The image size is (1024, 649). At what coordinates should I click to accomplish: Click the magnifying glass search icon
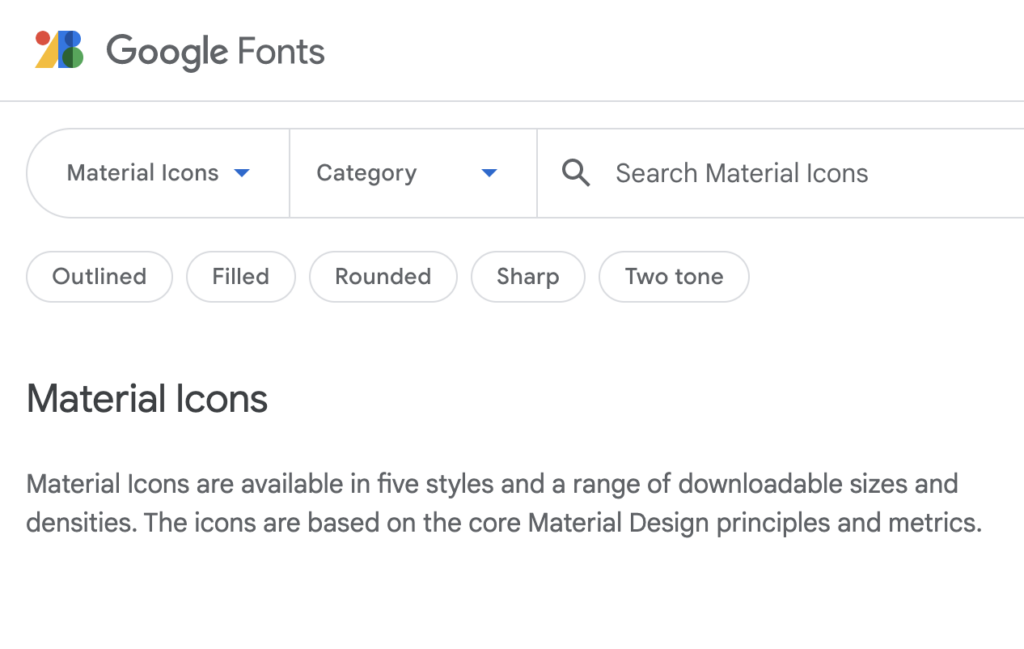[576, 173]
